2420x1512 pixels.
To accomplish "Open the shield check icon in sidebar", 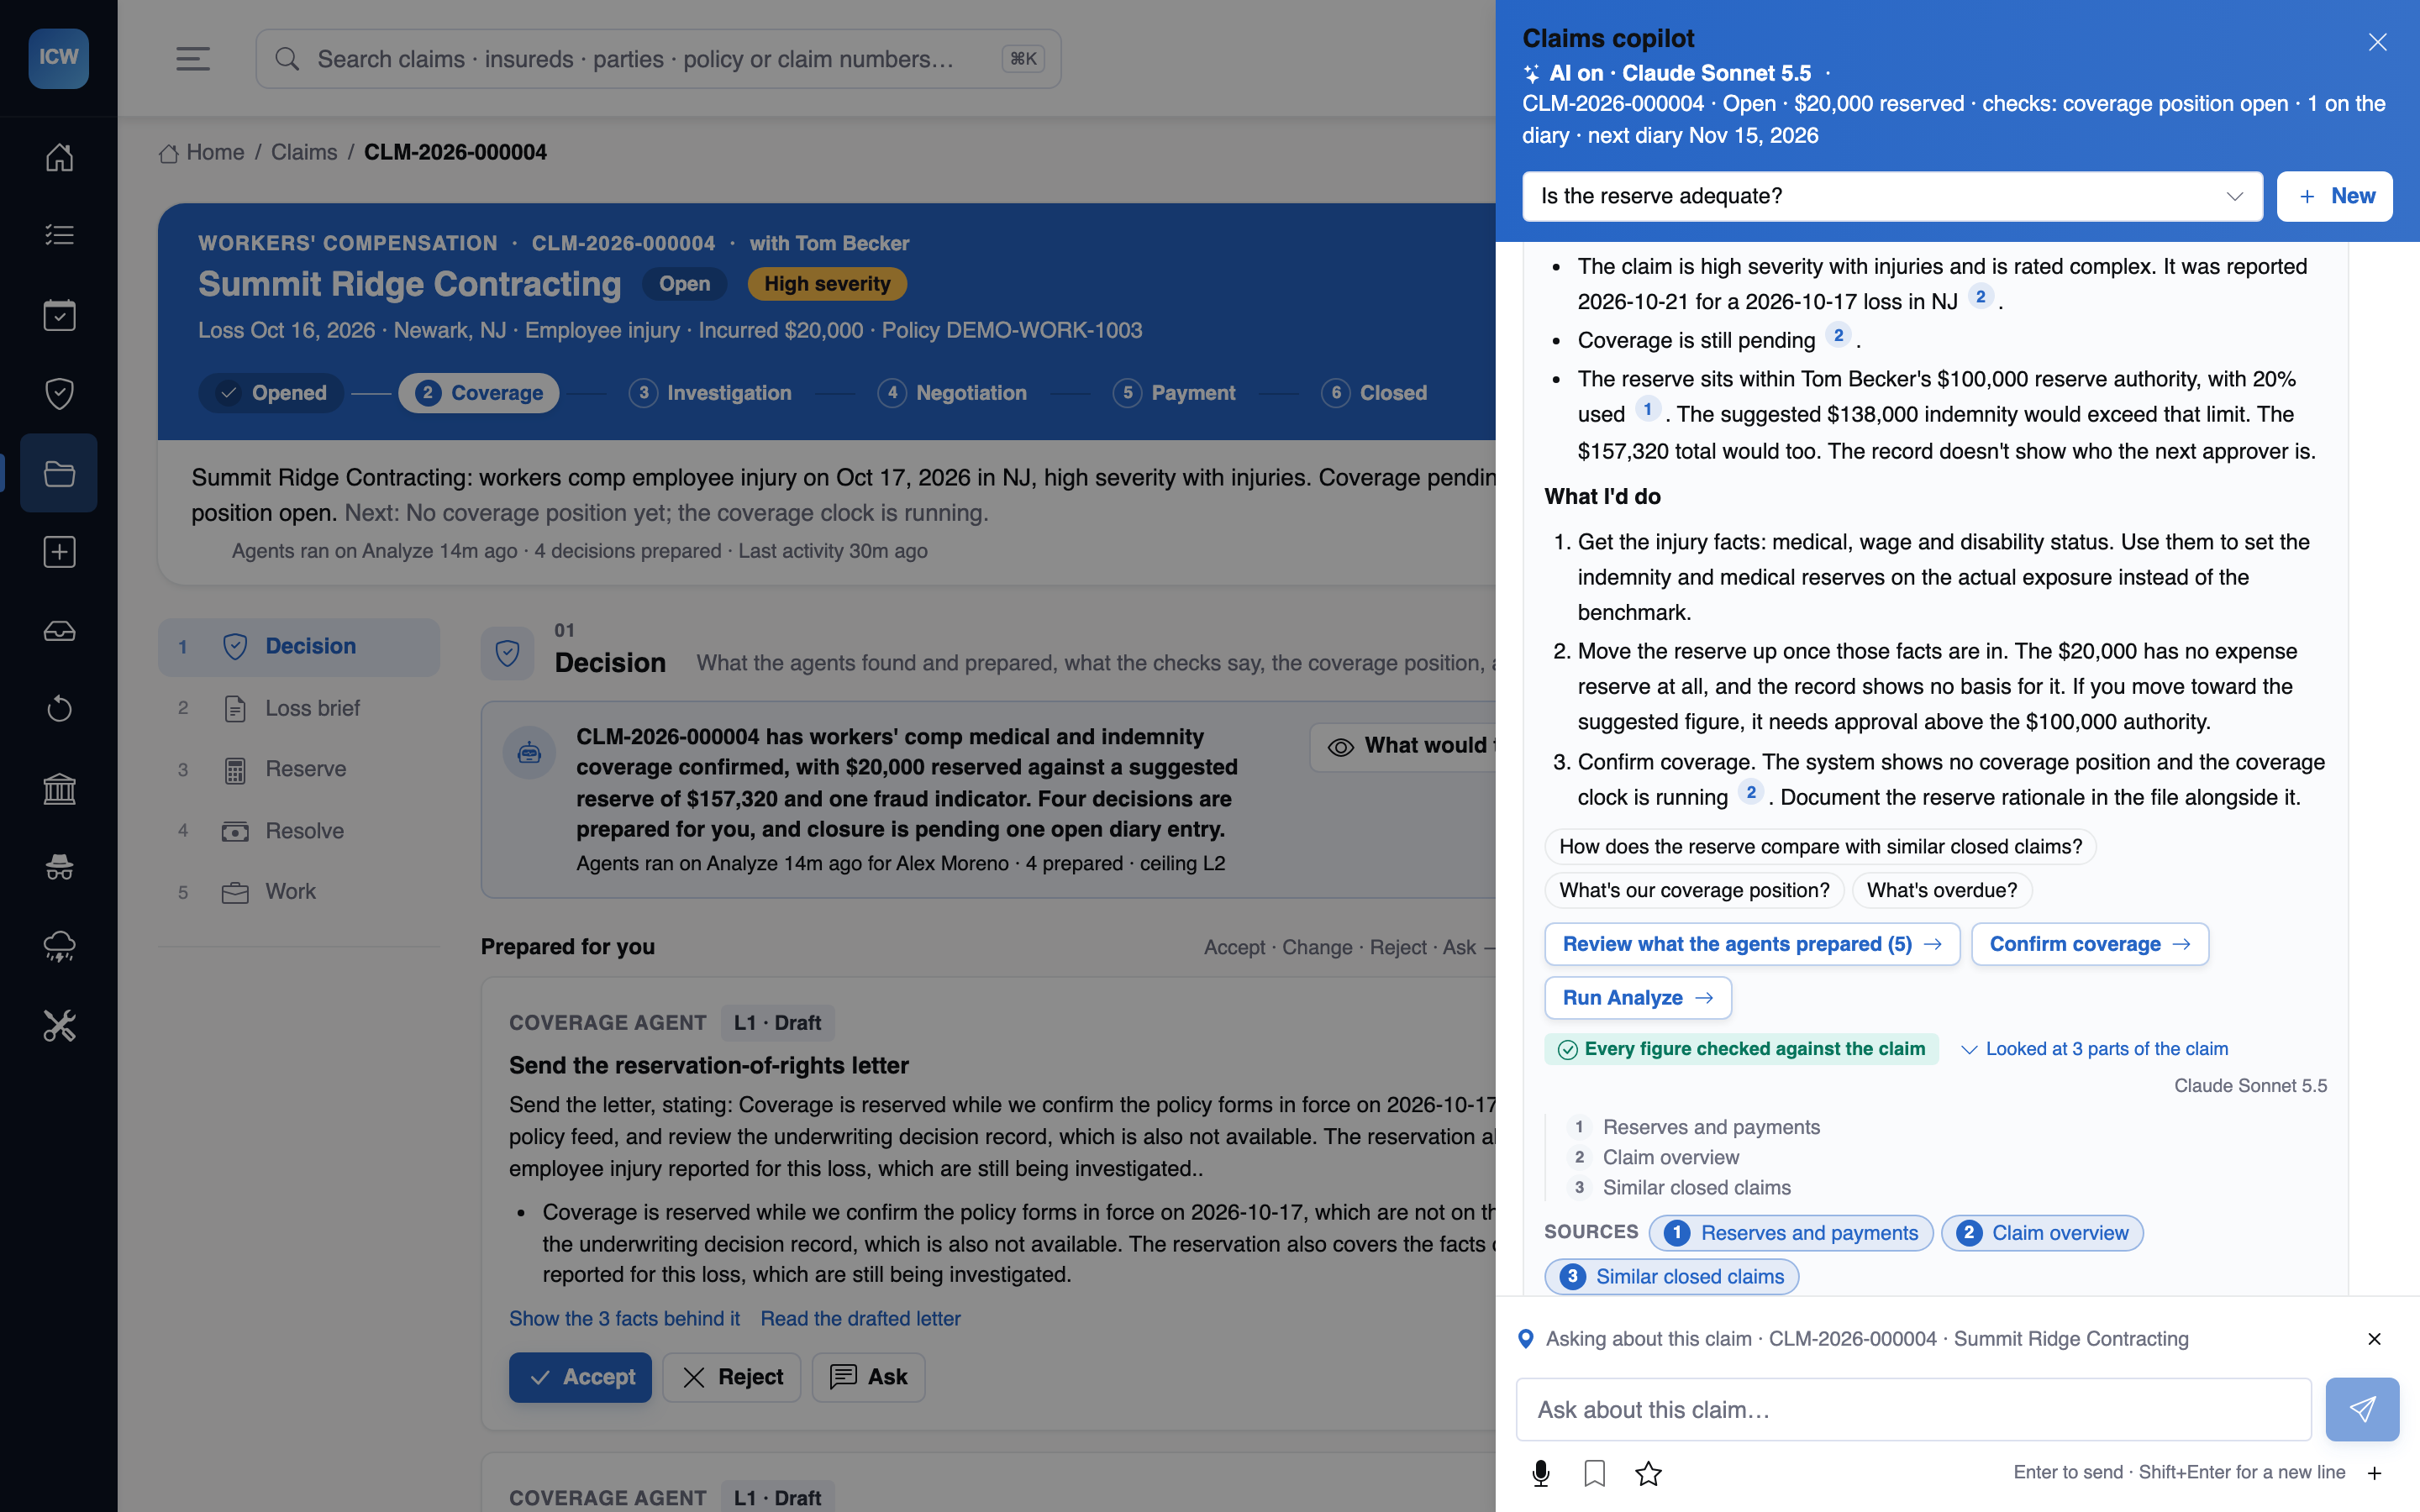I will 59,393.
